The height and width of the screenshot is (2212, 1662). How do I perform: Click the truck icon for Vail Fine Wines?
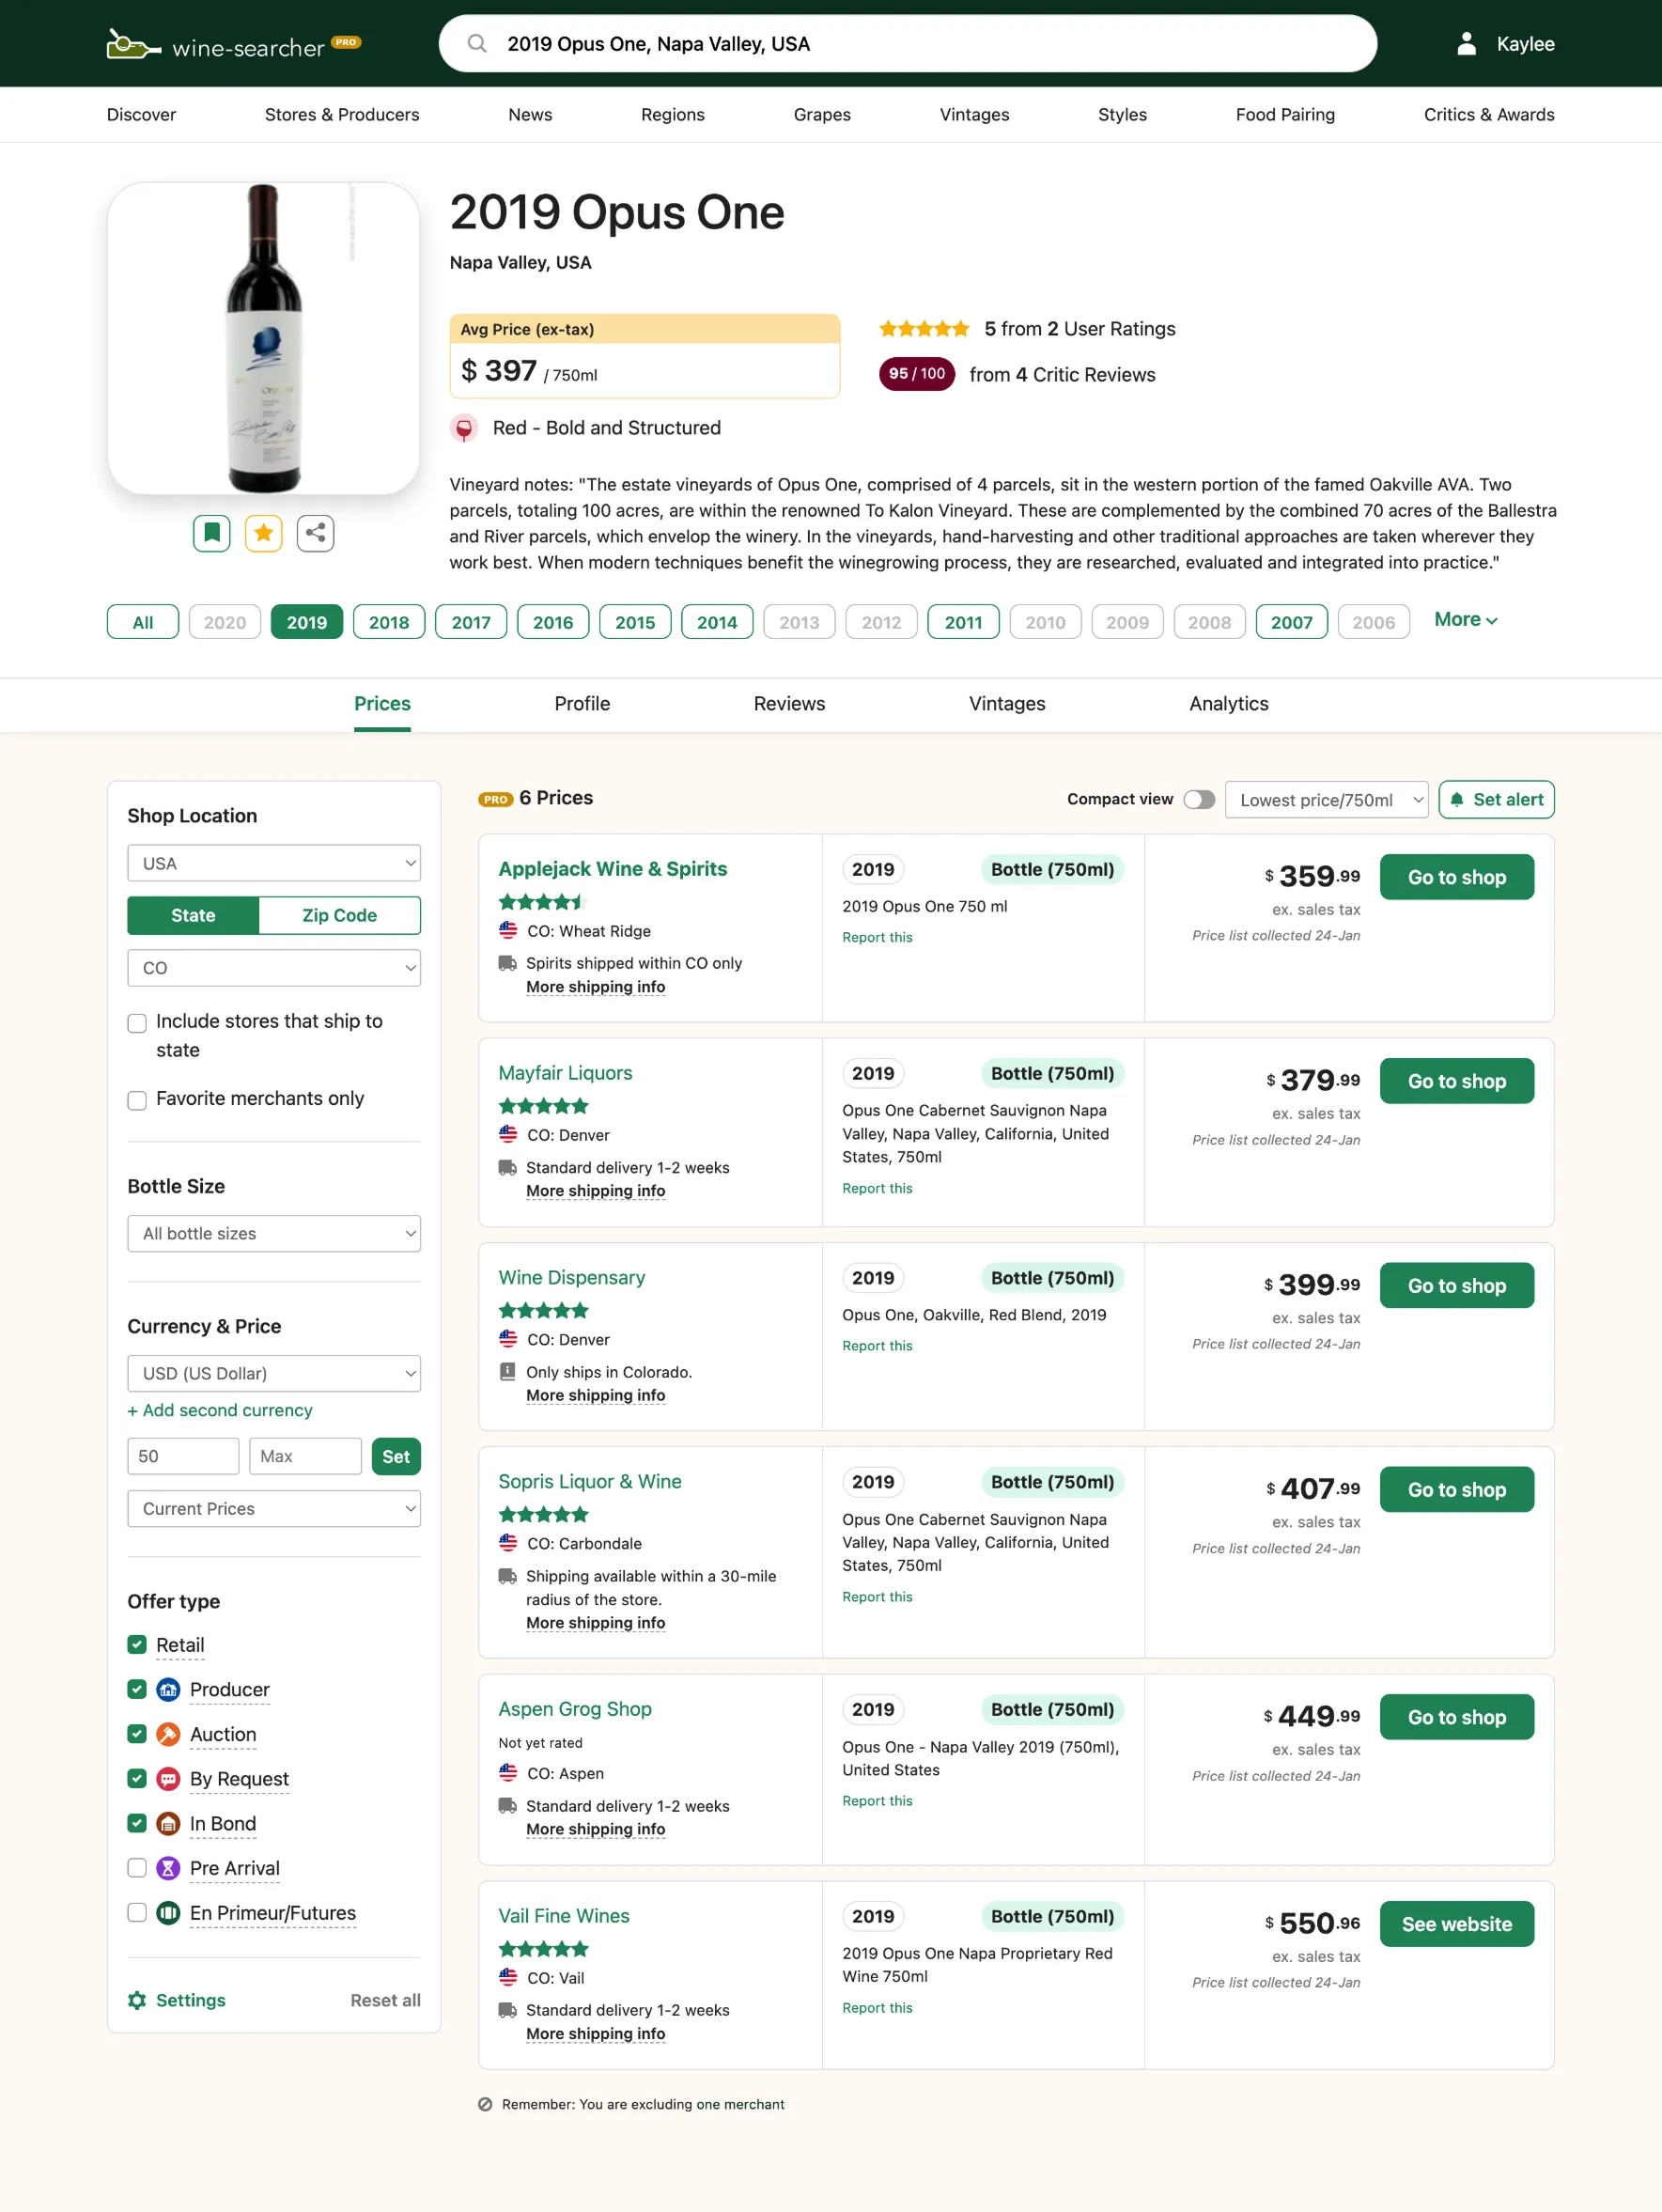point(508,2010)
